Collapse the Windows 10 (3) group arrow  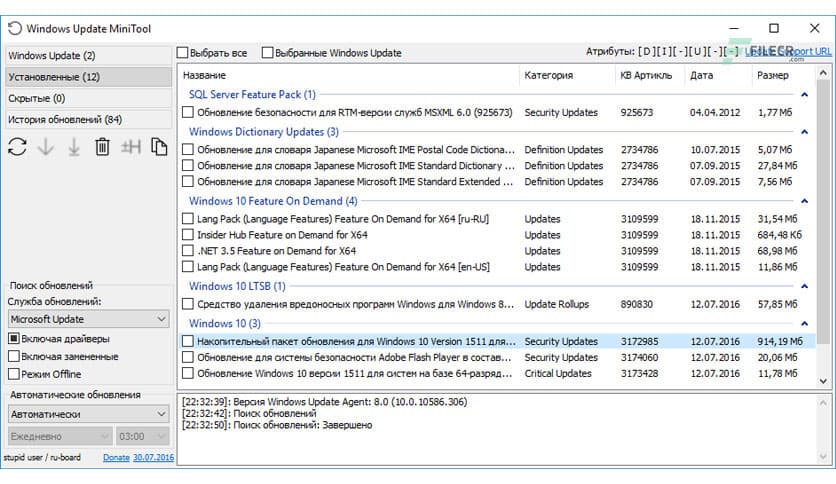click(805, 324)
